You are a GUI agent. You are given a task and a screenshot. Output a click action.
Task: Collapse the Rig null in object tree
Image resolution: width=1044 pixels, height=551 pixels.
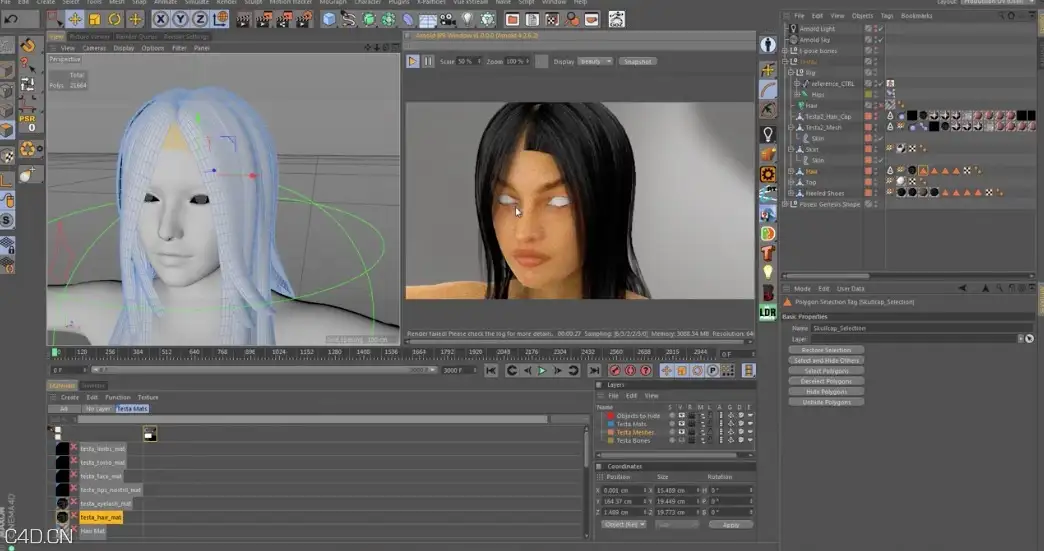click(791, 73)
